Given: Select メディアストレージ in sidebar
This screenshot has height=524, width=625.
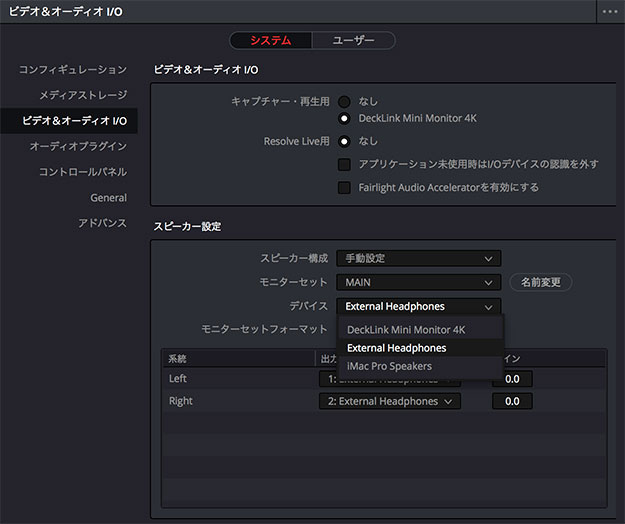Looking at the screenshot, I should point(83,95).
